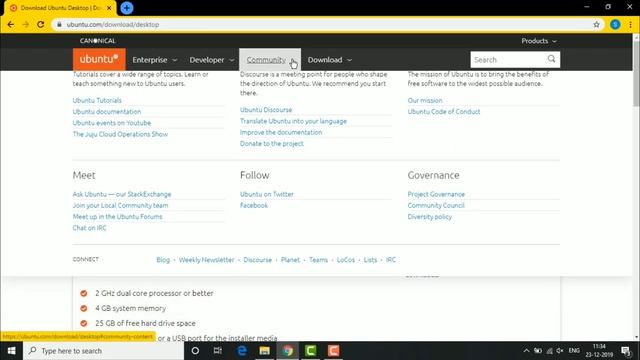The width and height of the screenshot is (640, 360).
Task: Launch Microsoft Edge from taskbar
Action: pyautogui.click(x=242, y=351)
